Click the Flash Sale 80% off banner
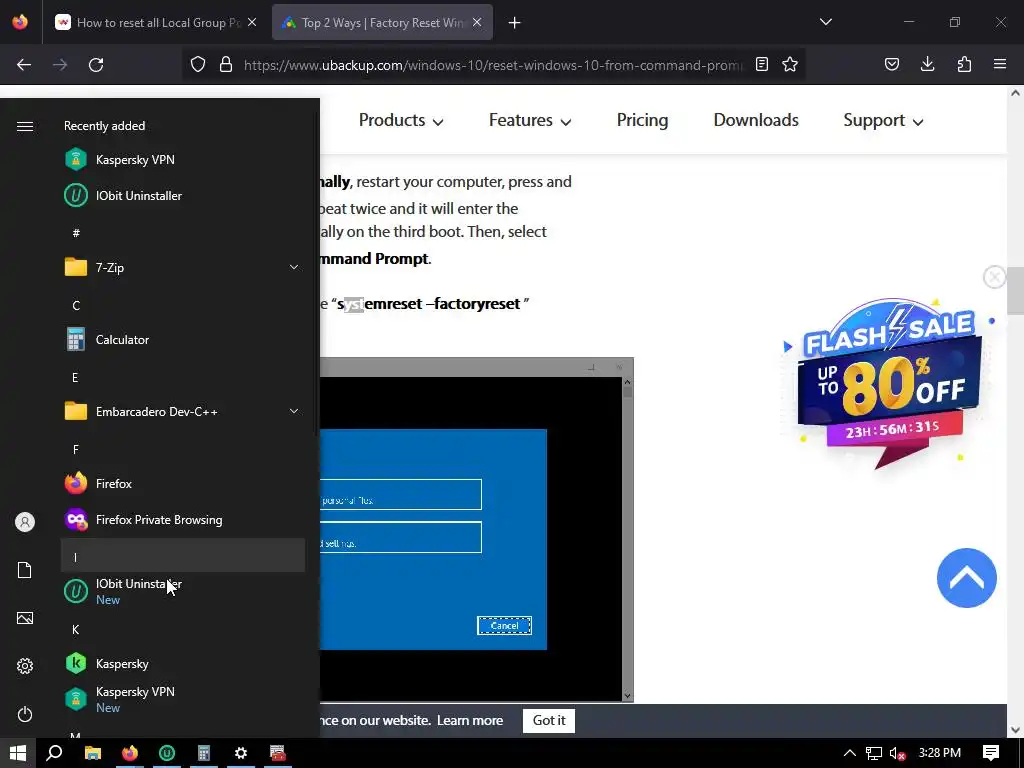This screenshot has width=1024, height=768. point(888,382)
